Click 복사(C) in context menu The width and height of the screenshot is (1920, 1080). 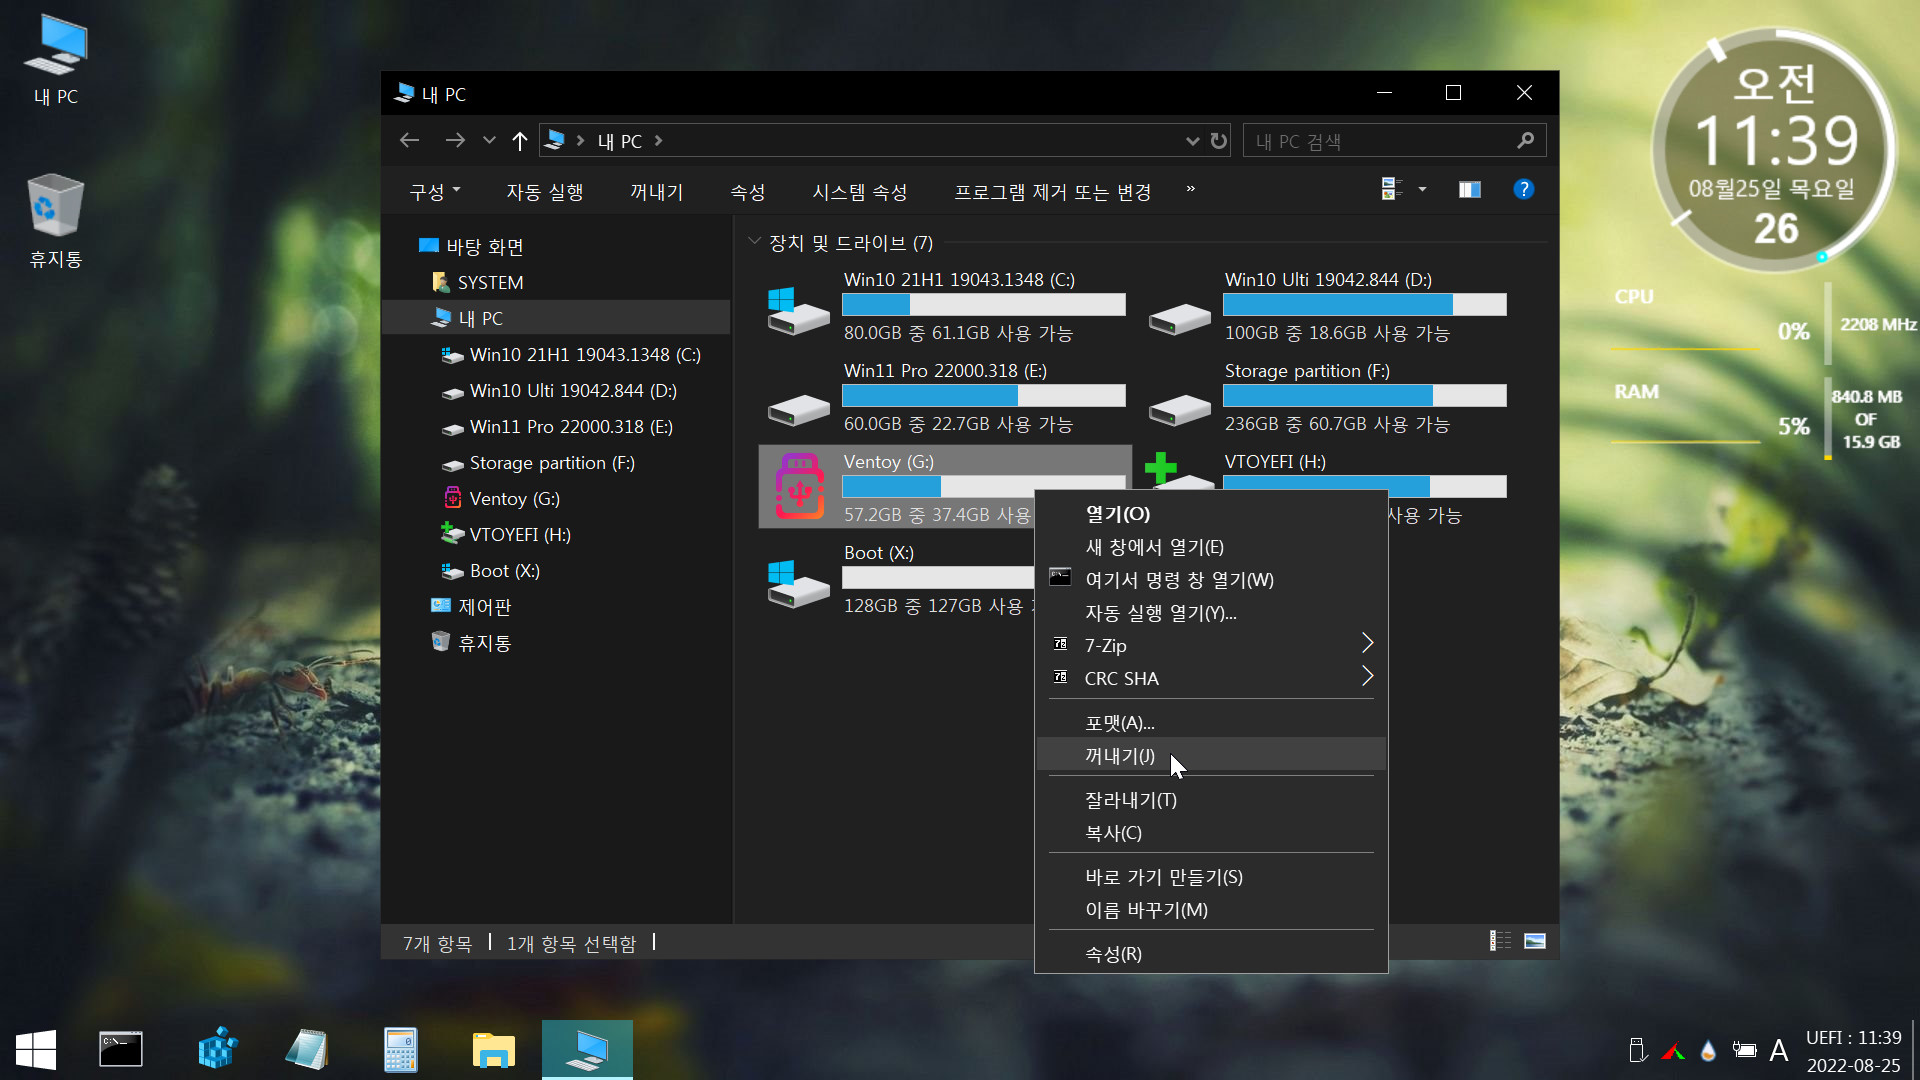pyautogui.click(x=1211, y=832)
